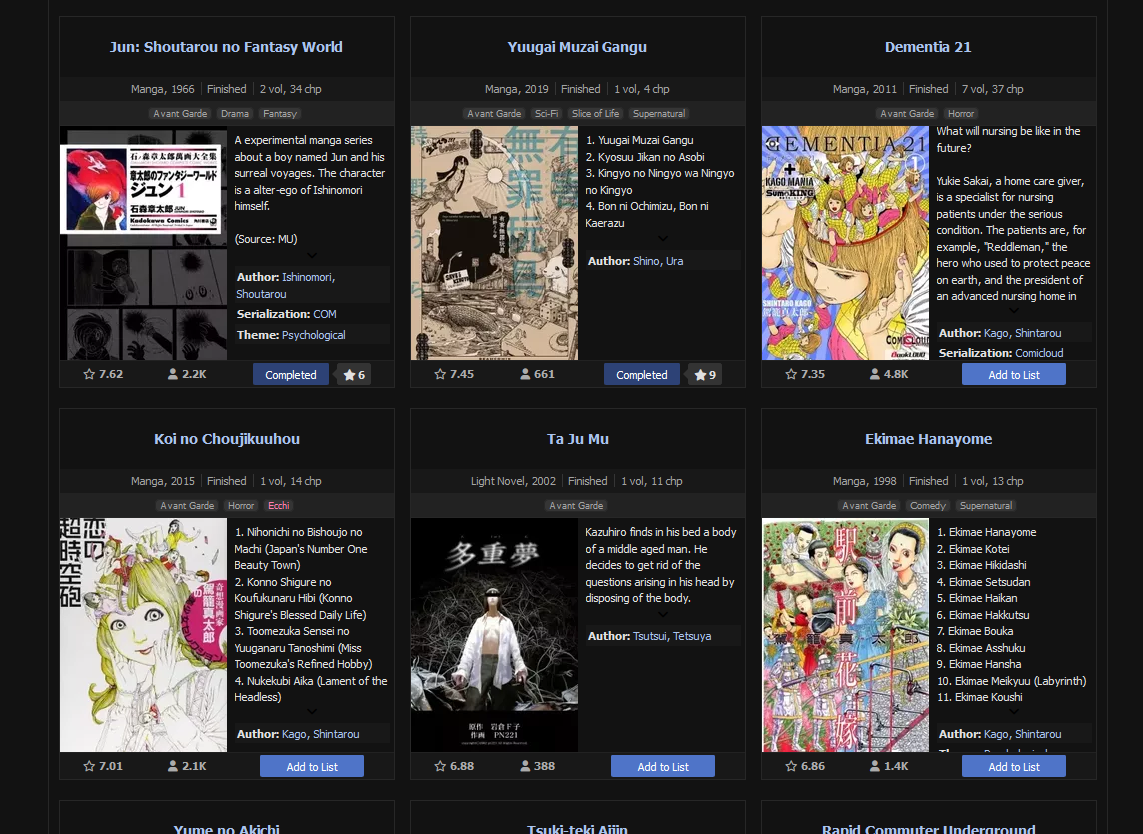Viewport: 1143px width, 834px height.
Task: Open author Tsutsui, Tetsuya link
Action: click(672, 636)
